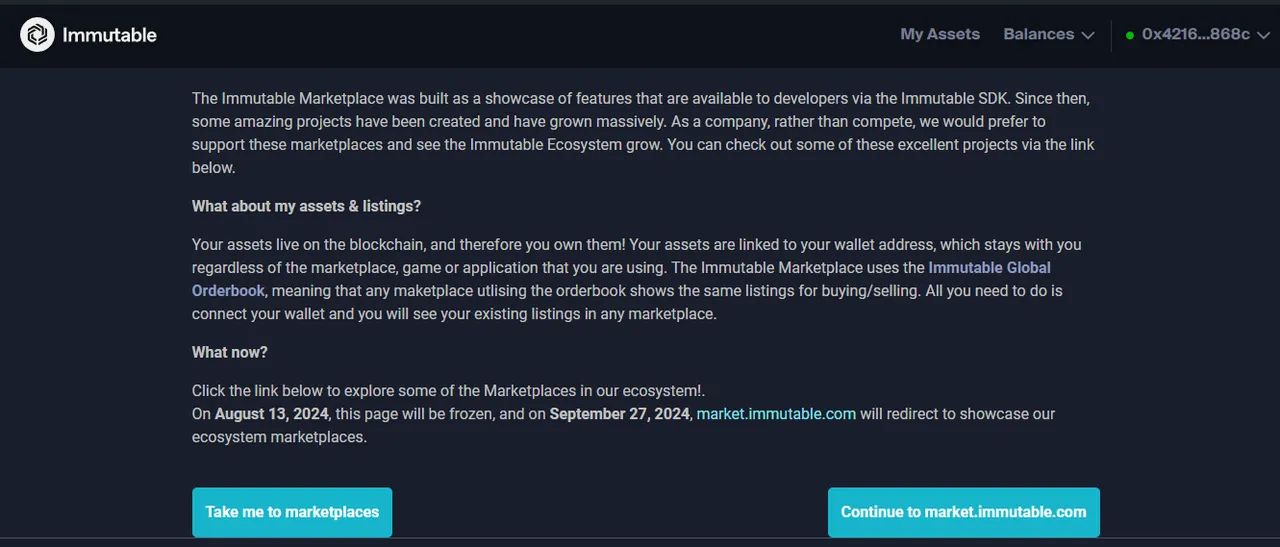1280x547 pixels.
Task: Open the Balances menu label
Action: tap(1039, 34)
